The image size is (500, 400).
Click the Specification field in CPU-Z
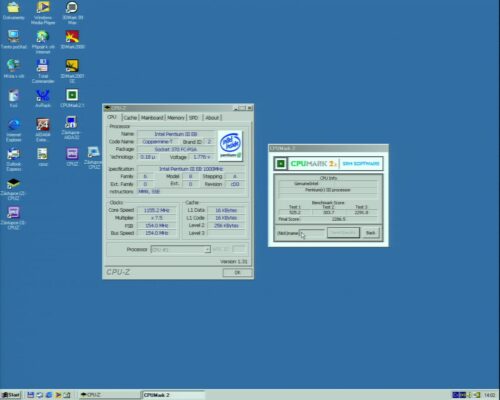click(191, 169)
